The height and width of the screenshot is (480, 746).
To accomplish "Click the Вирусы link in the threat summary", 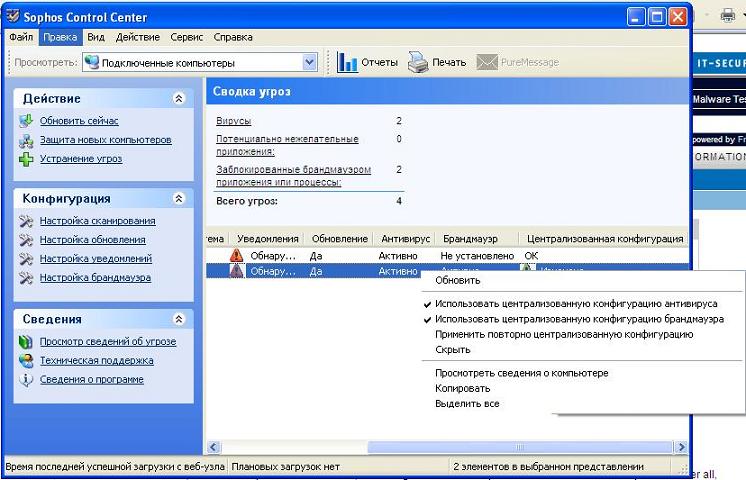I will 234,121.
